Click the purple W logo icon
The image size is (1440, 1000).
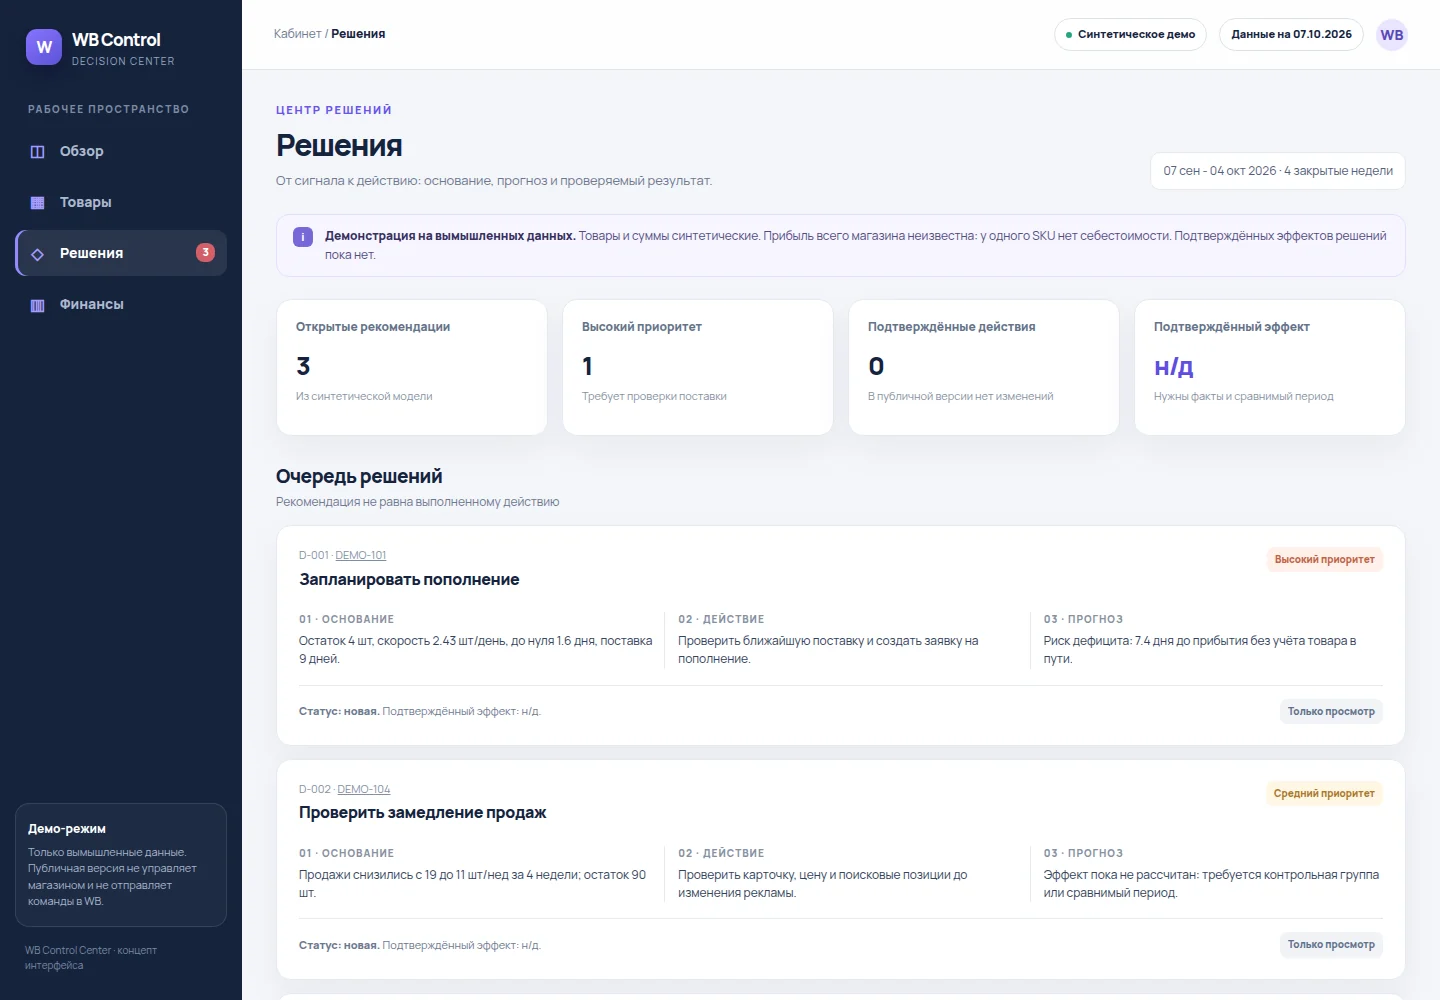[x=44, y=47]
